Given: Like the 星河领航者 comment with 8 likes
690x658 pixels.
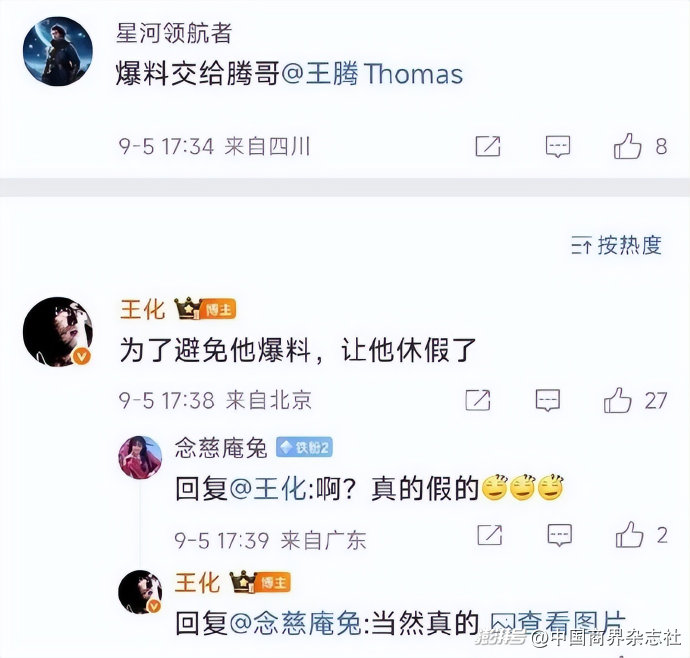Looking at the screenshot, I should point(628,146).
